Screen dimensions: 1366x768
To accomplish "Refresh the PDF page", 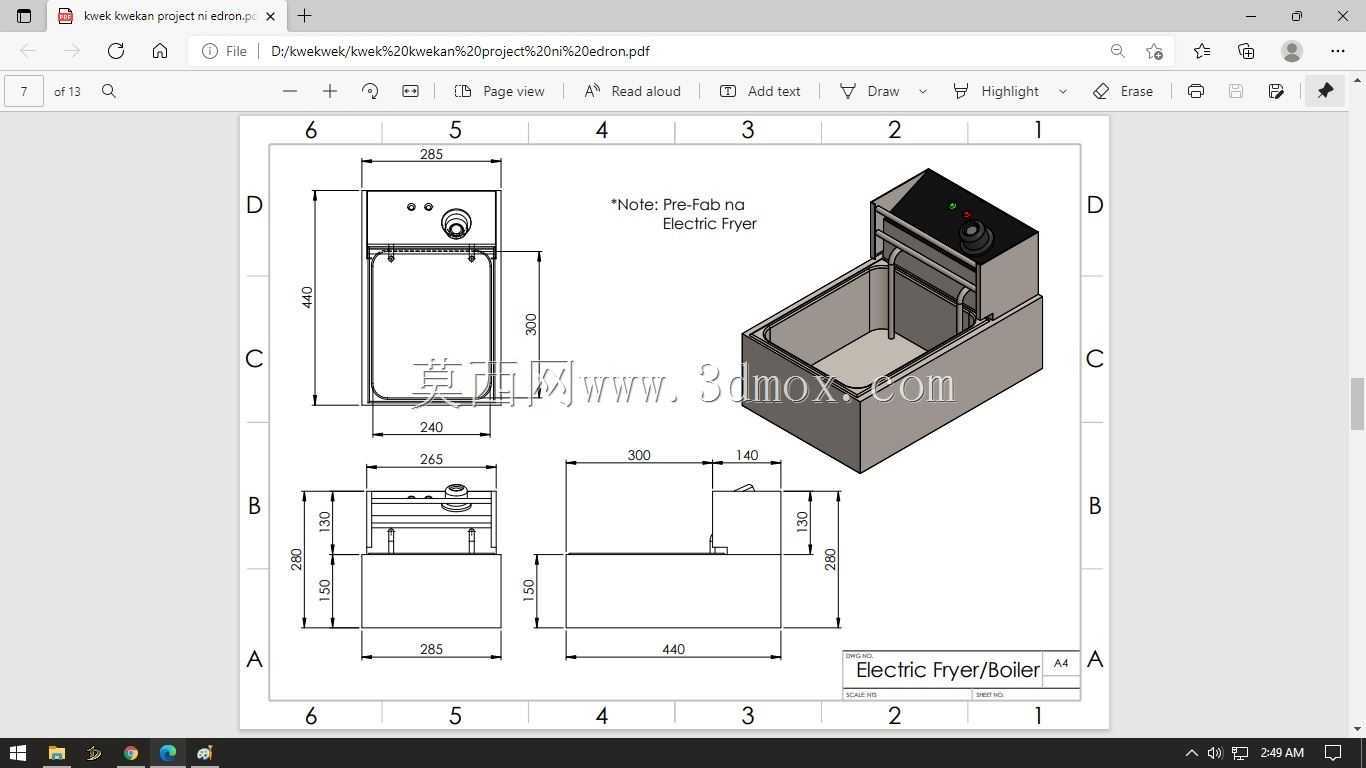I will 116,51.
